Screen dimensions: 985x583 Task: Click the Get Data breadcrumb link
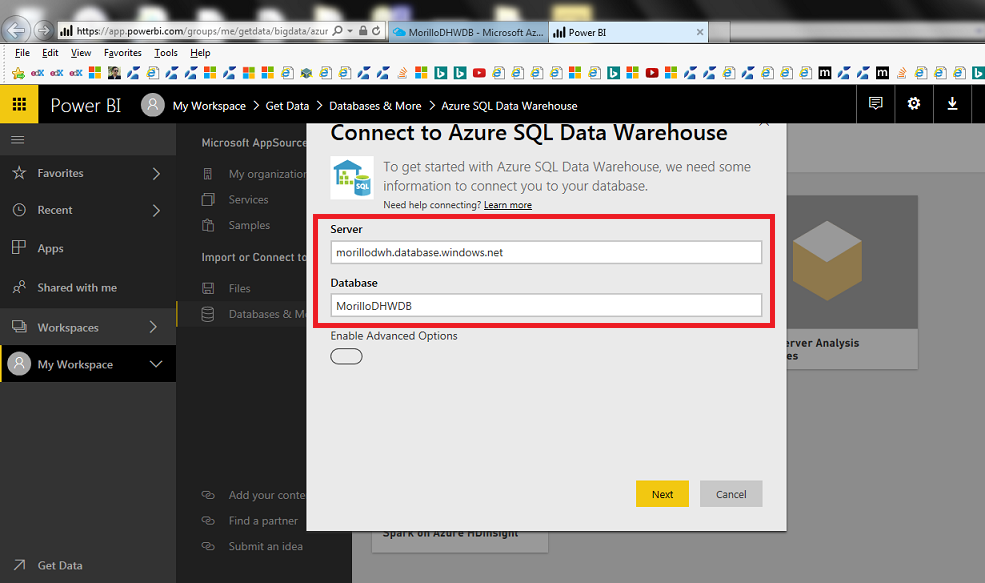coord(287,106)
